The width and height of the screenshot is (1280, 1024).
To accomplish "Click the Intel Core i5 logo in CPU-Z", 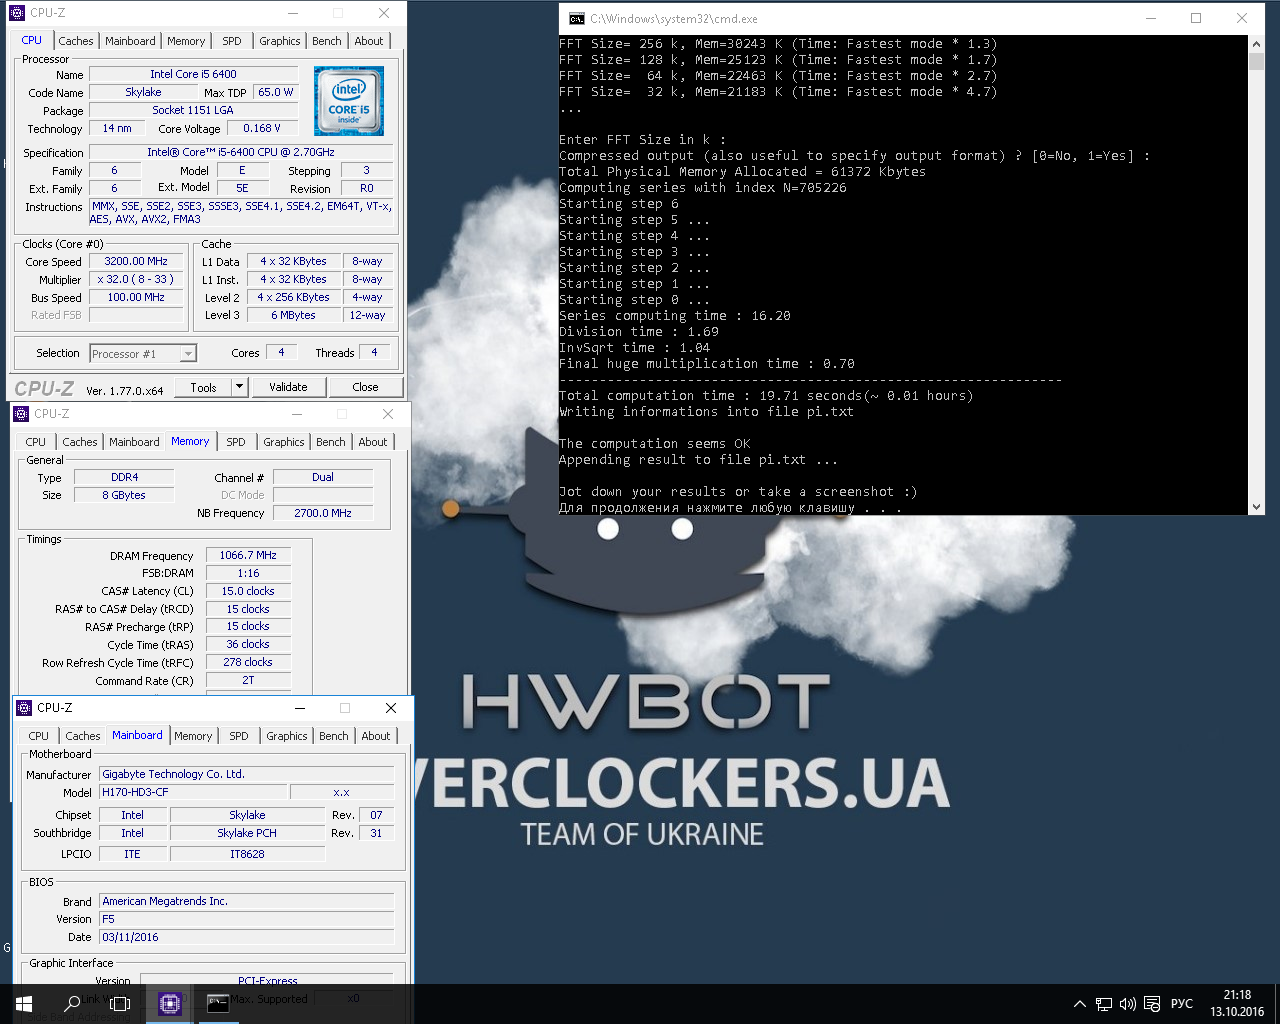I will point(348,101).
